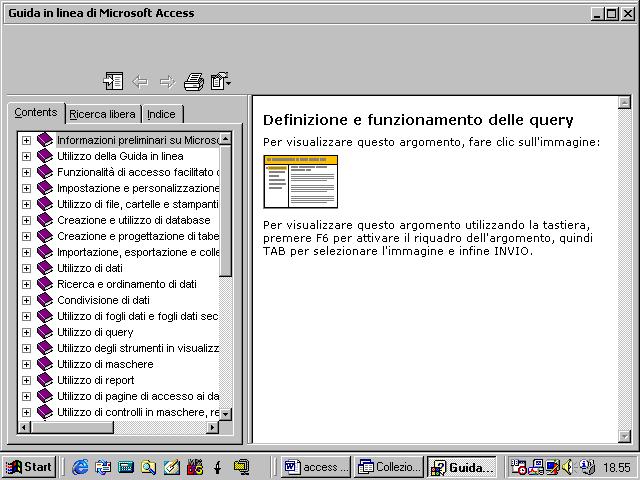Expand Informazioni preliminari su Microsoft node
640x480 pixels.
tap(26, 140)
